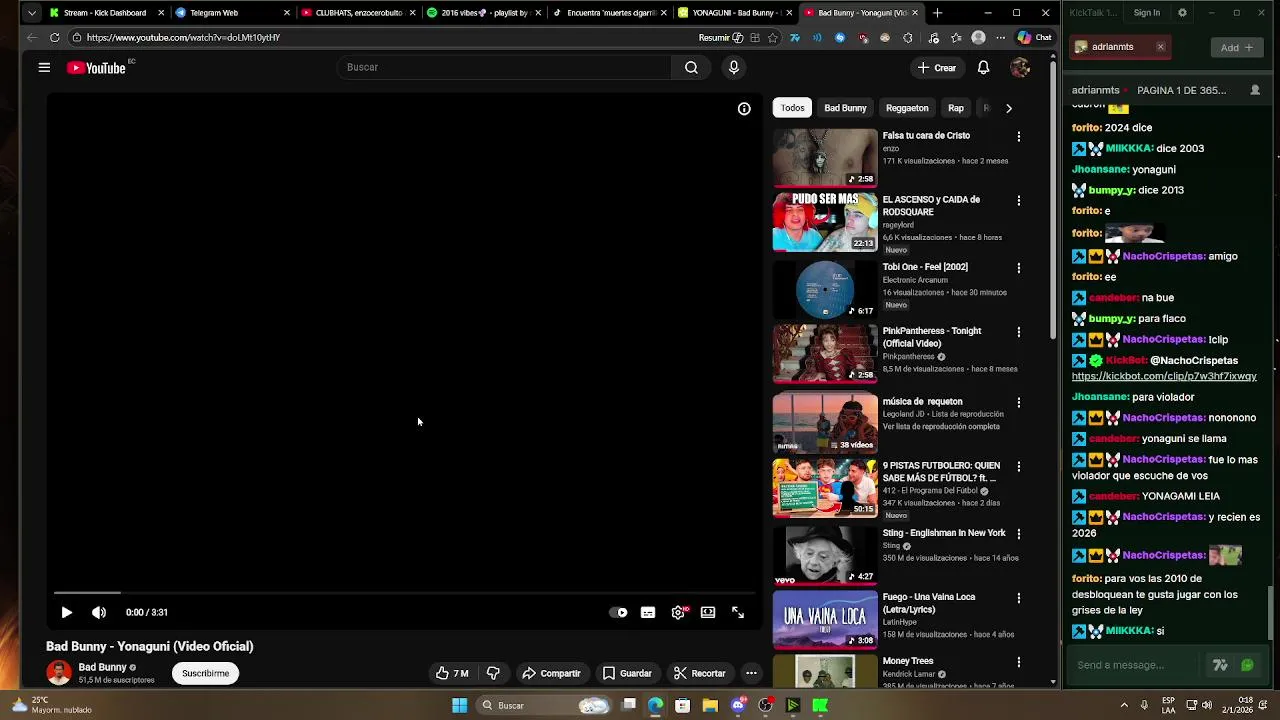Screen dimensions: 1280x720
Task: Open options for Tobi One - Feel video
Action: [1019, 268]
